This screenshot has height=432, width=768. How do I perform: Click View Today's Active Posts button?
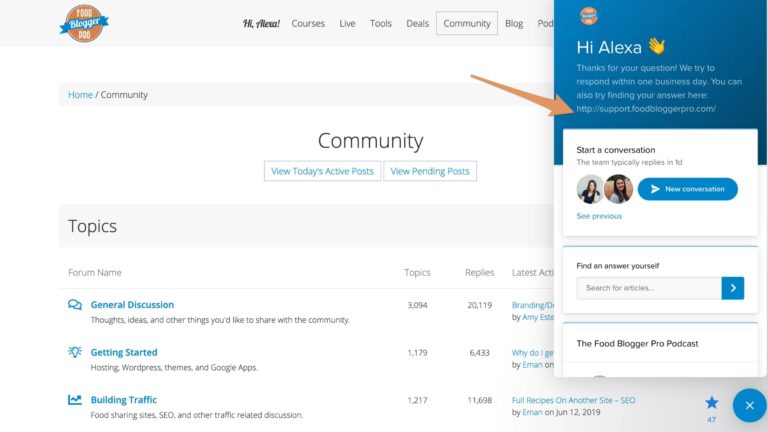pyautogui.click(x=322, y=171)
